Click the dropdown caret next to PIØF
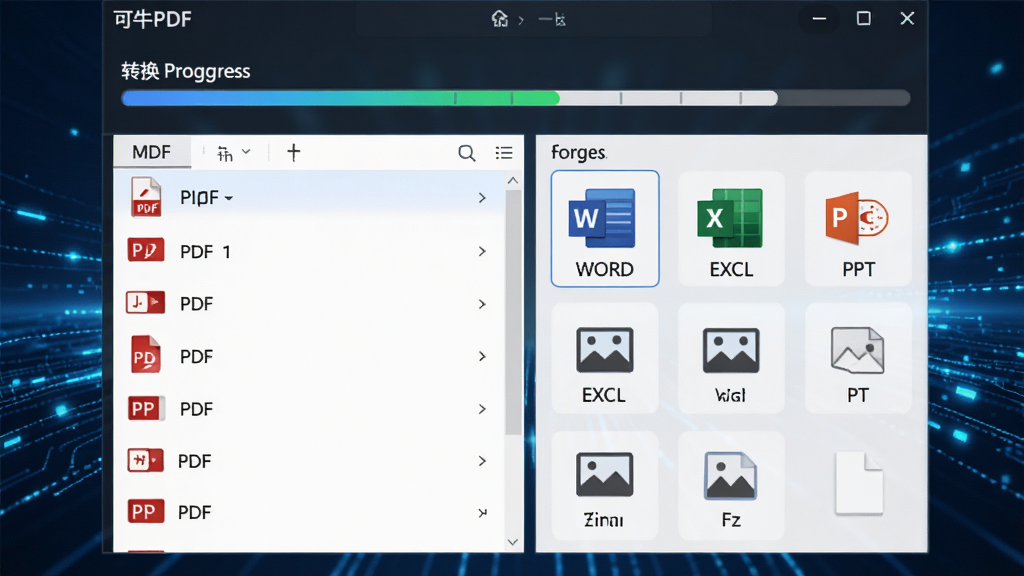Screen dimensions: 1024x576 pos(229,198)
